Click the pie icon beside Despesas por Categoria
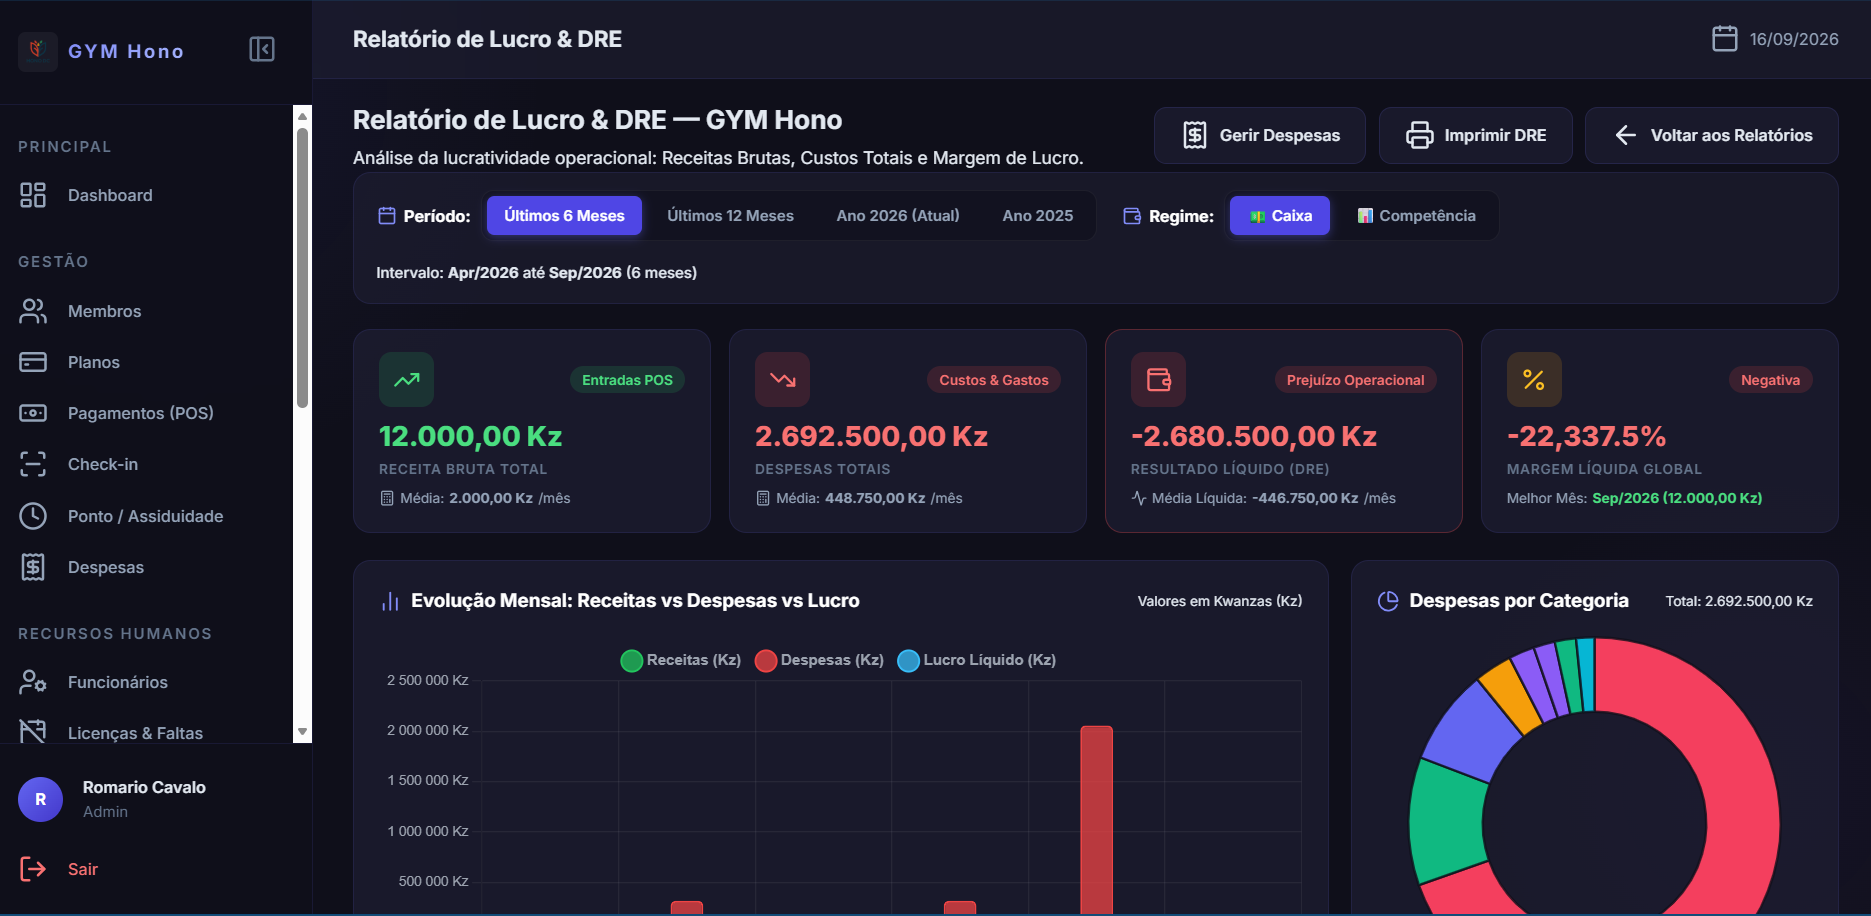 click(x=1388, y=601)
